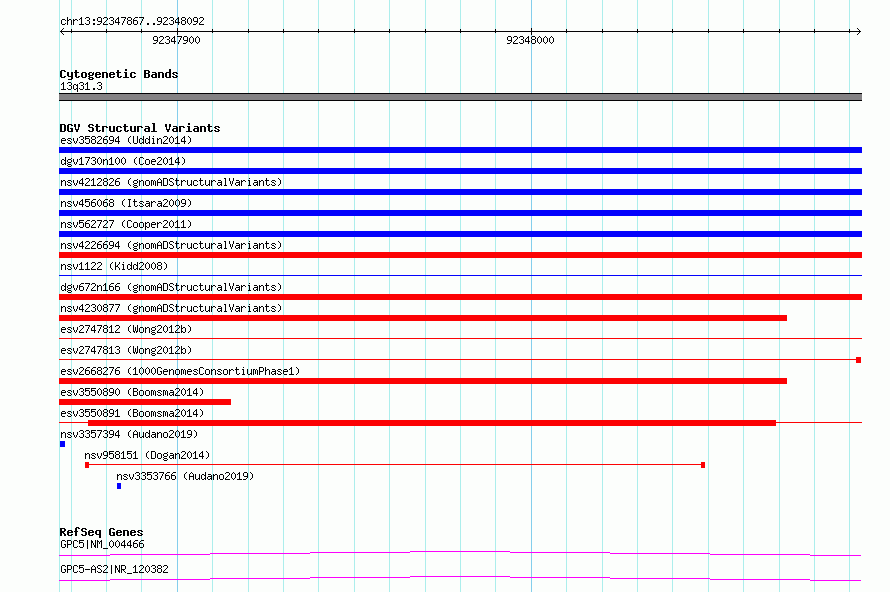
Task: Open variant nsv958151 (Dogan2014) label
Action: pos(147,455)
